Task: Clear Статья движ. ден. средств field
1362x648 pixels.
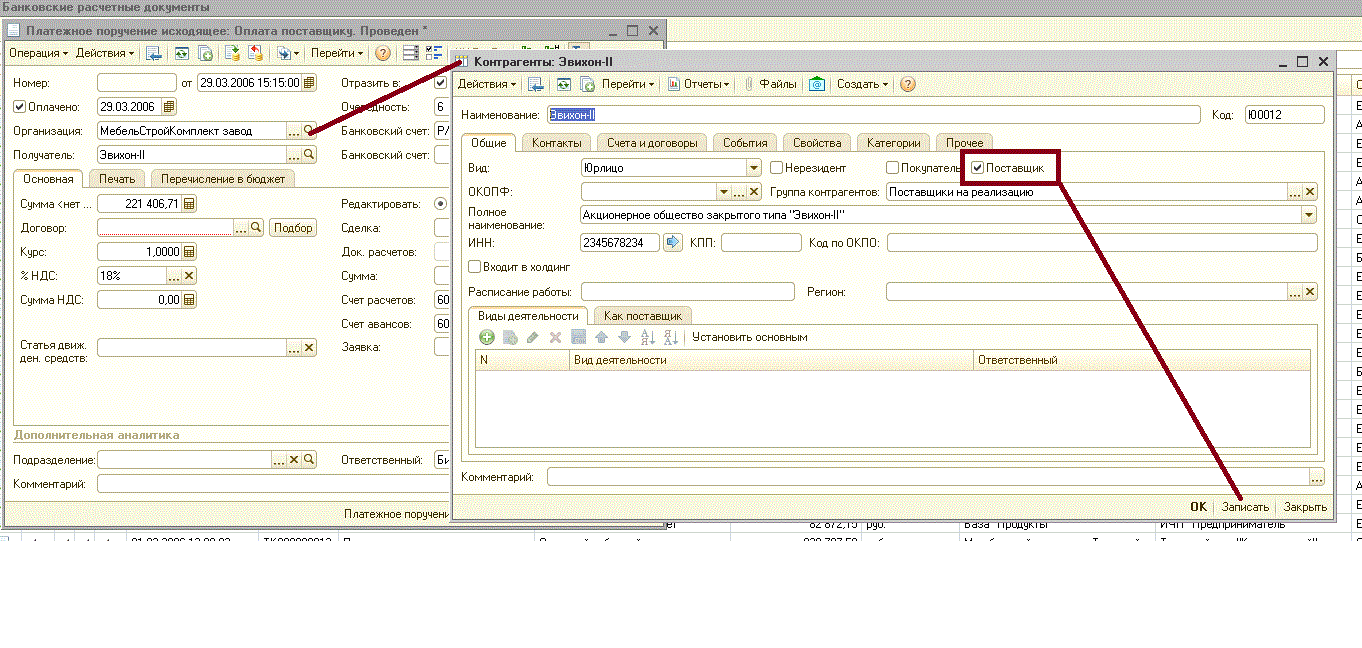Action: click(309, 348)
